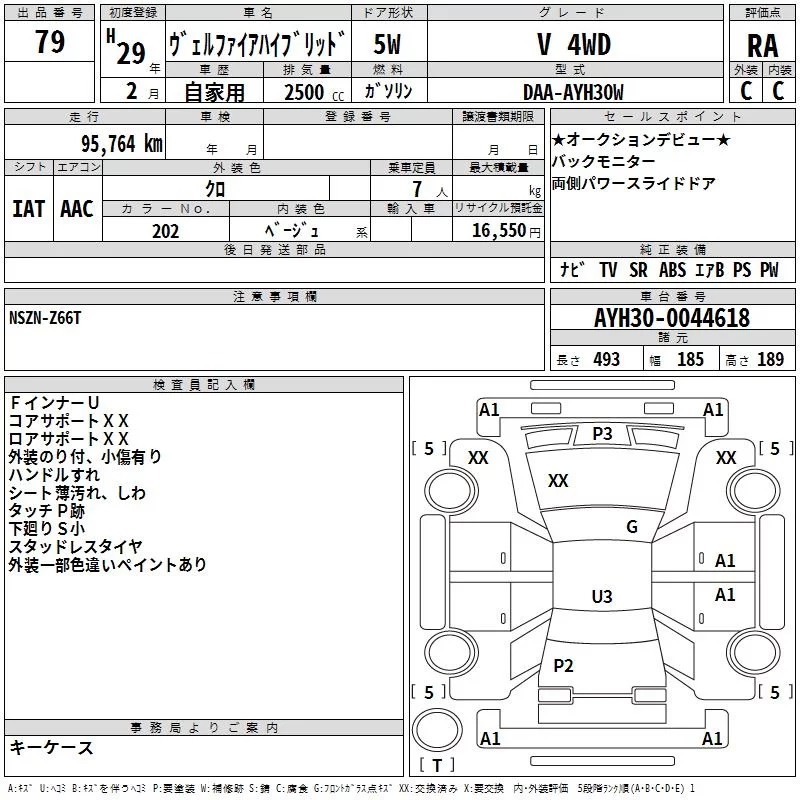
Task: Select exterior color "クロ"
Action: point(215,189)
